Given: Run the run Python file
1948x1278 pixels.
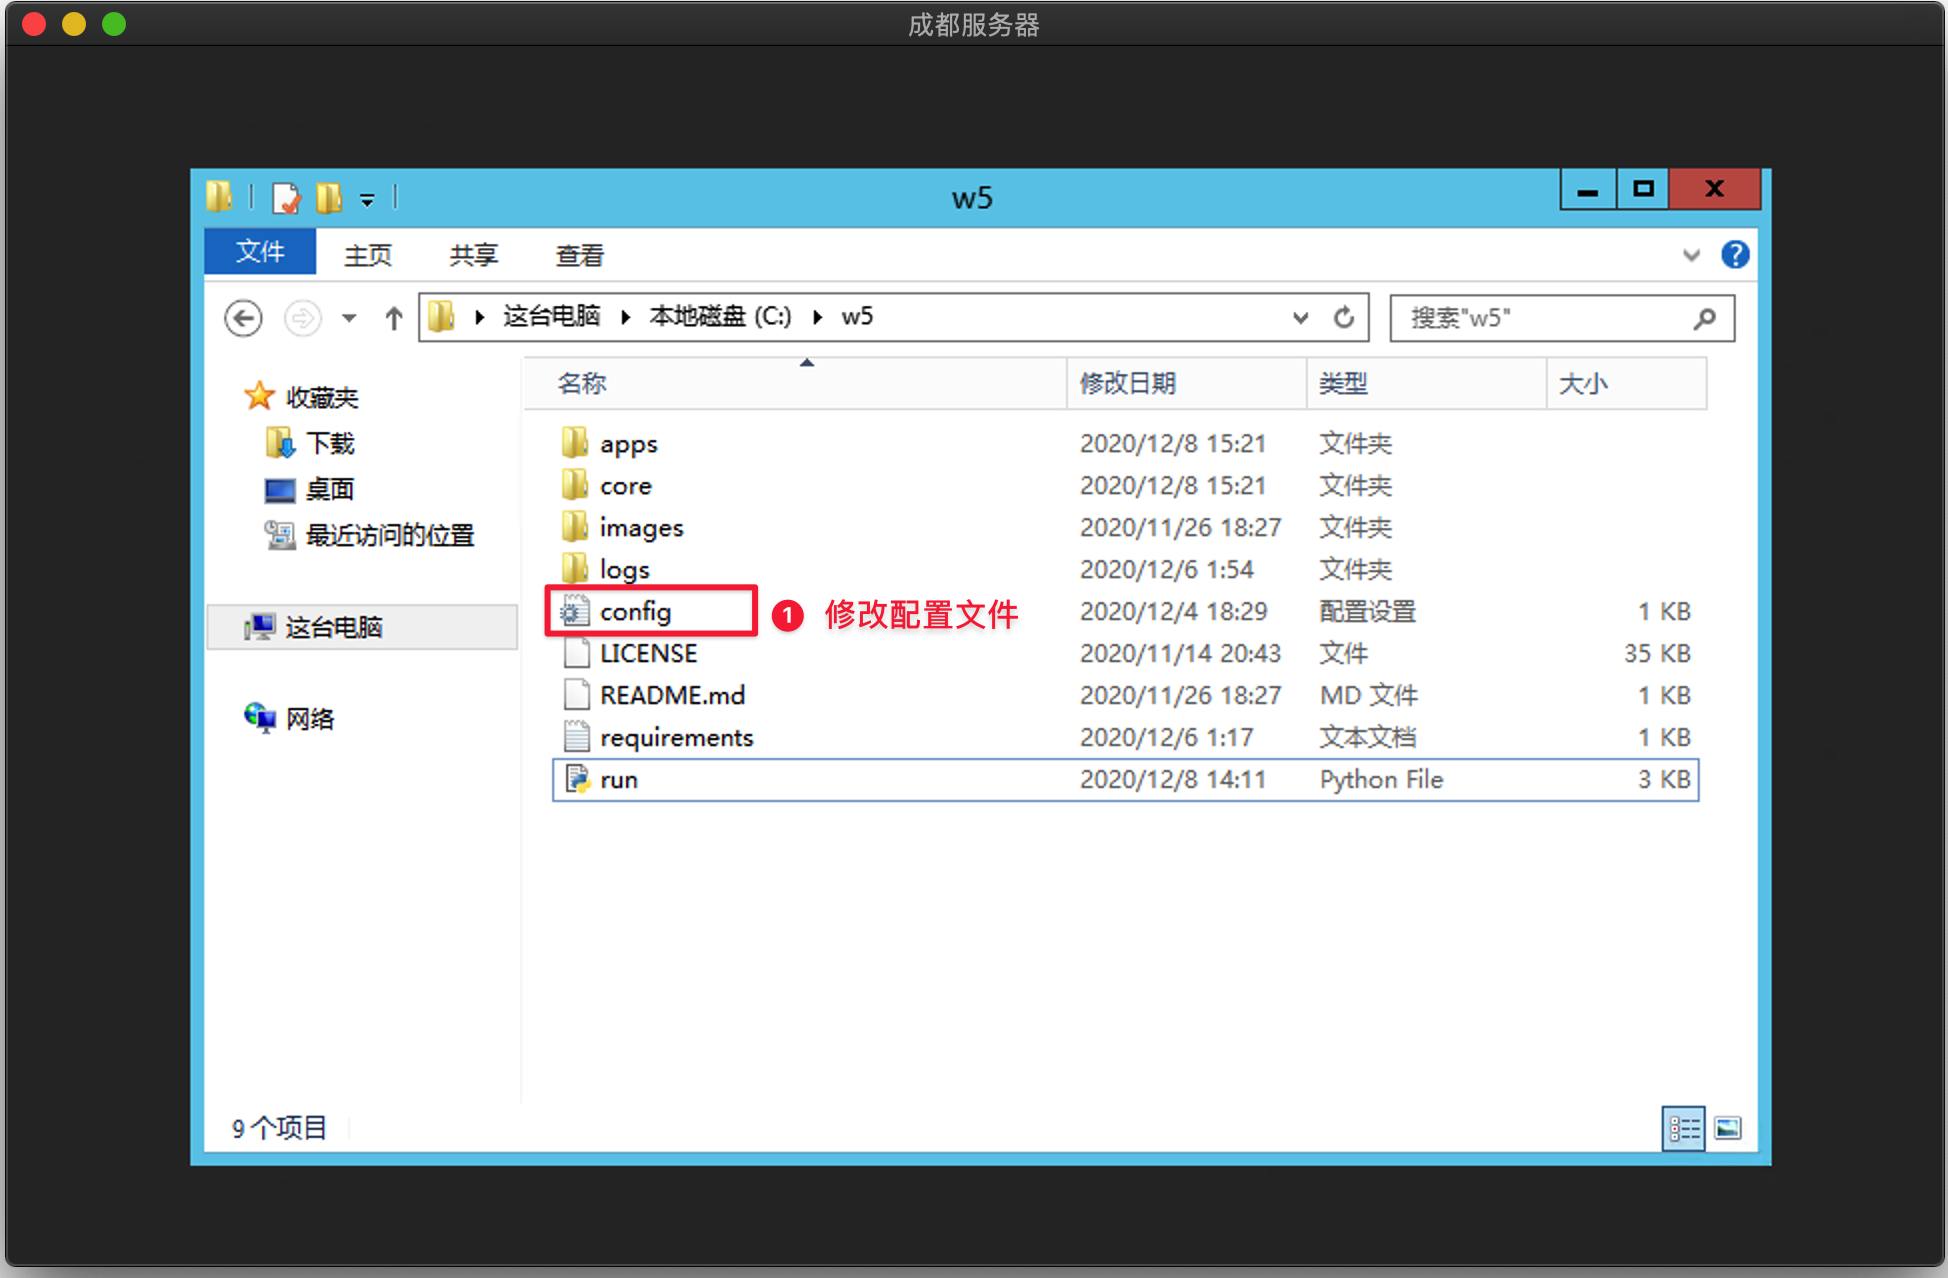Looking at the screenshot, I should pos(618,779).
